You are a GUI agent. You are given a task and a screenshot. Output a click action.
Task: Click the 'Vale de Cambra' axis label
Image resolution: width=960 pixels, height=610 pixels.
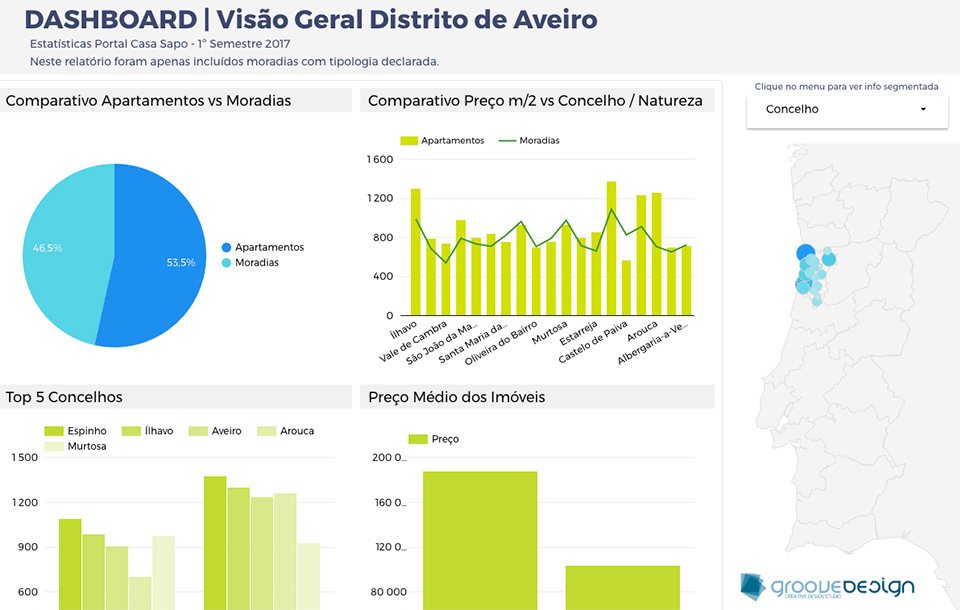coord(413,341)
